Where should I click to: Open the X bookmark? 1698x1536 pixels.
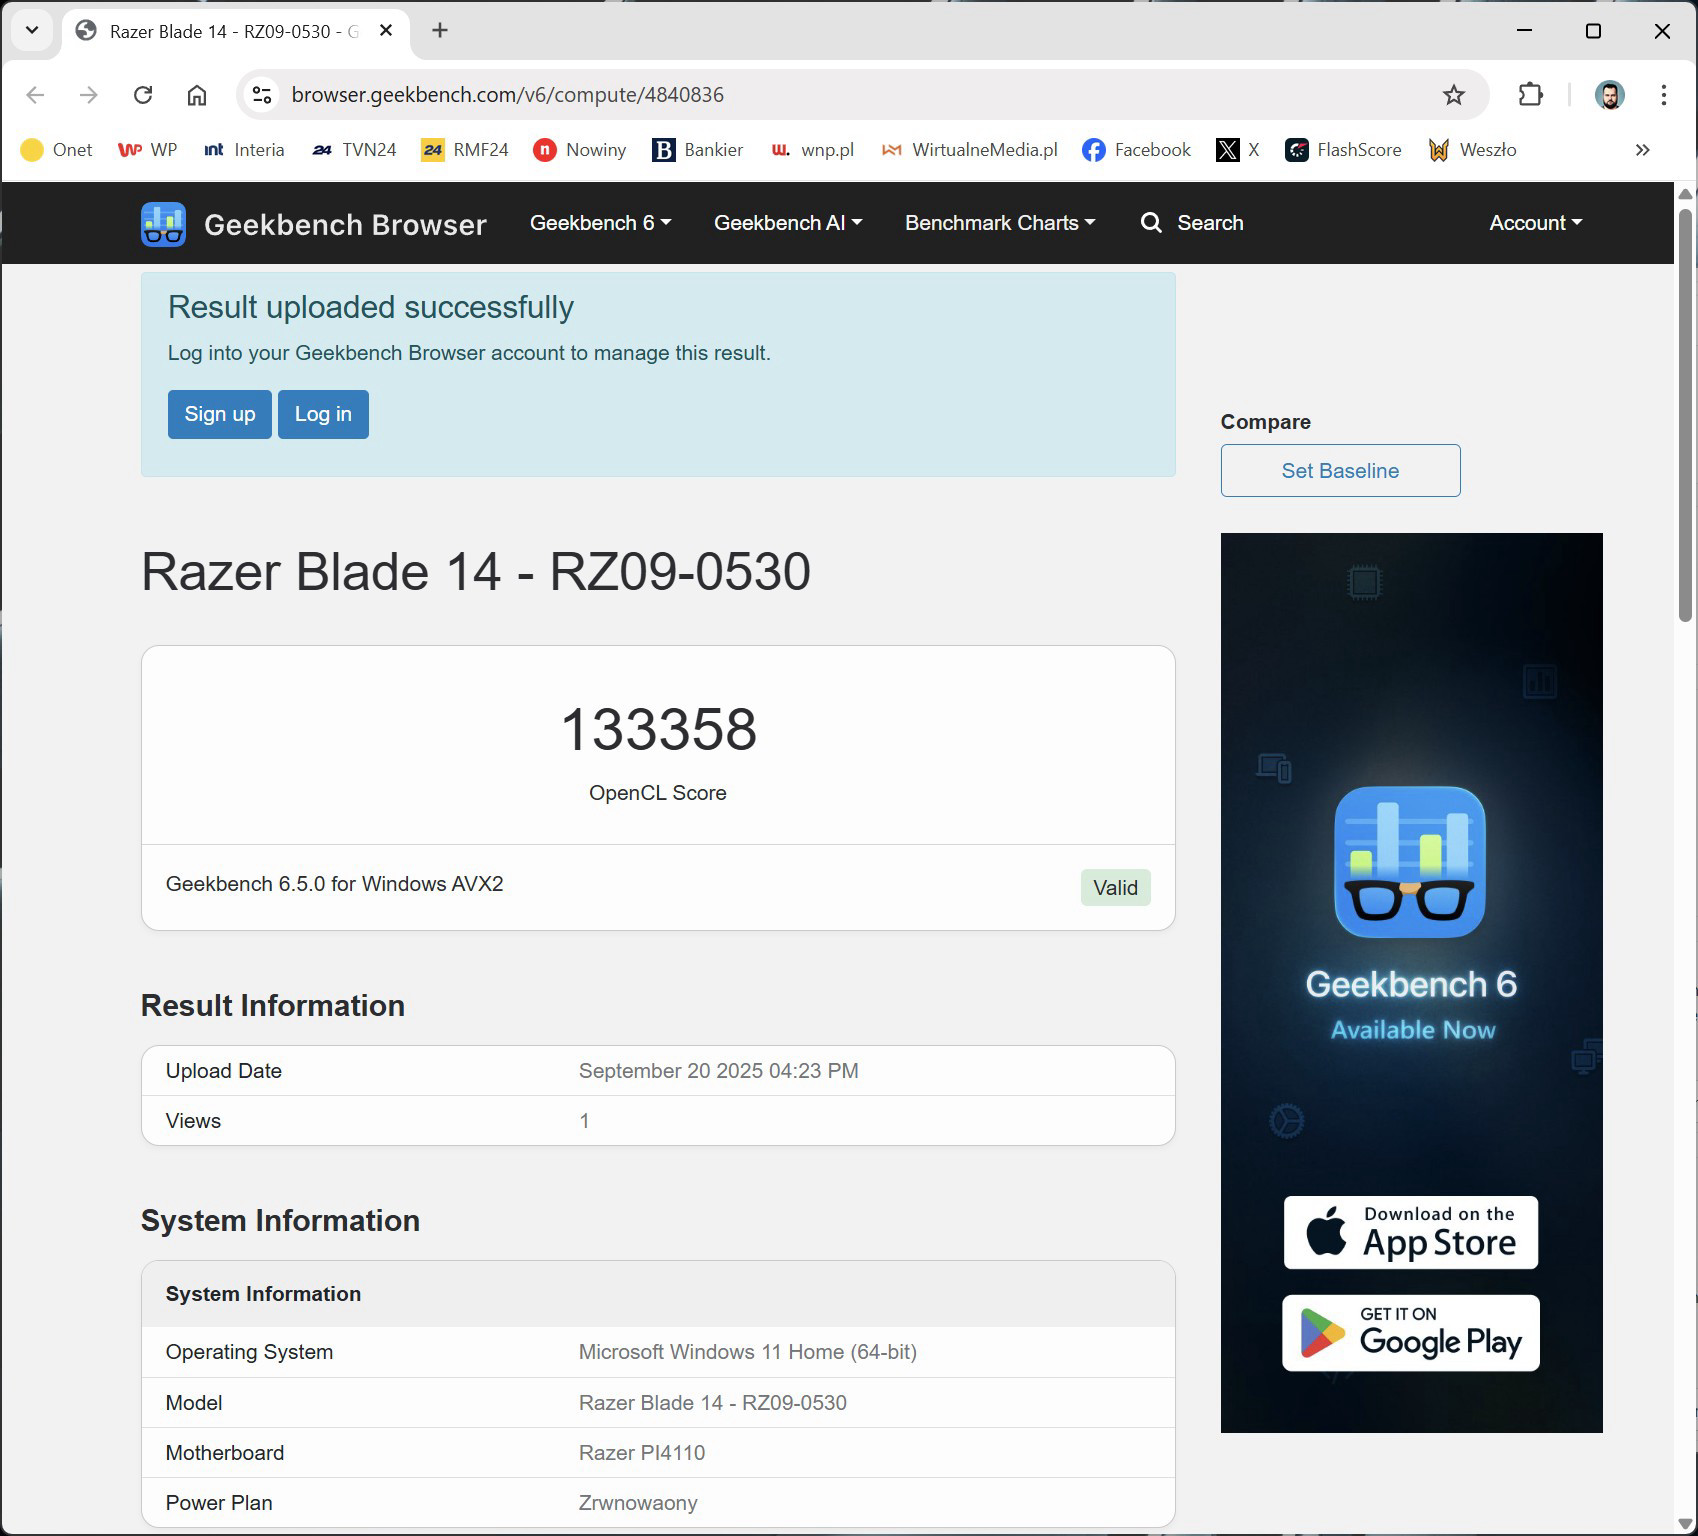[1238, 150]
